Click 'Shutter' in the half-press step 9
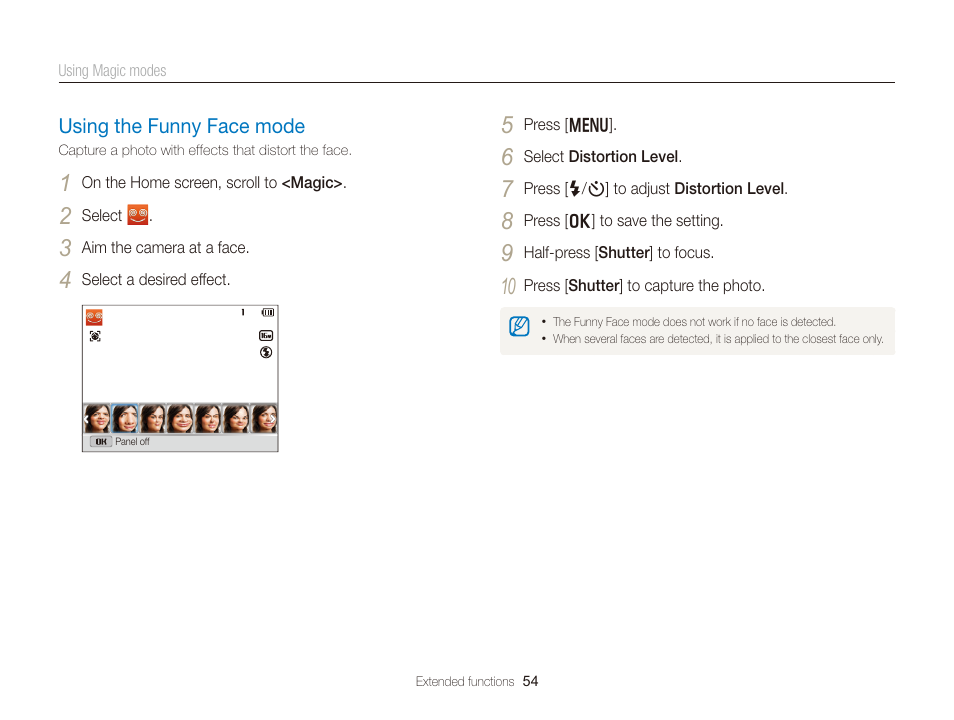Image resolution: width=954 pixels, height=720 pixels. coord(624,253)
